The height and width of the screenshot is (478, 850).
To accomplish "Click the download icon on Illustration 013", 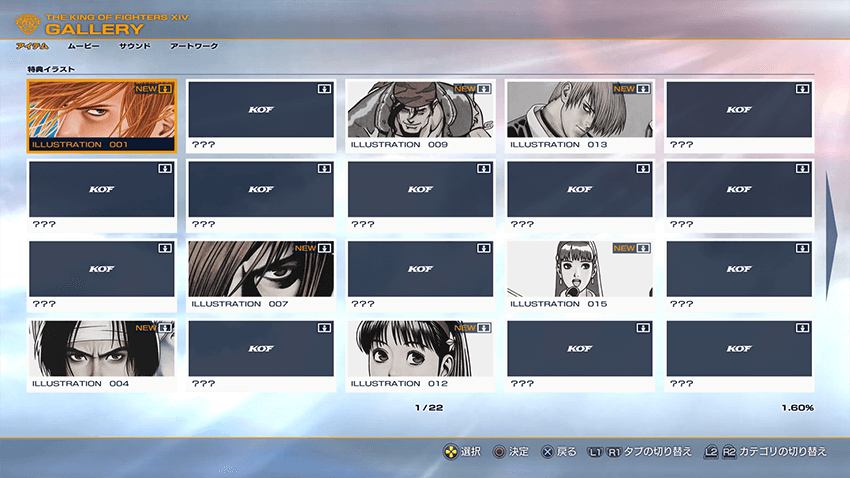I will point(643,89).
